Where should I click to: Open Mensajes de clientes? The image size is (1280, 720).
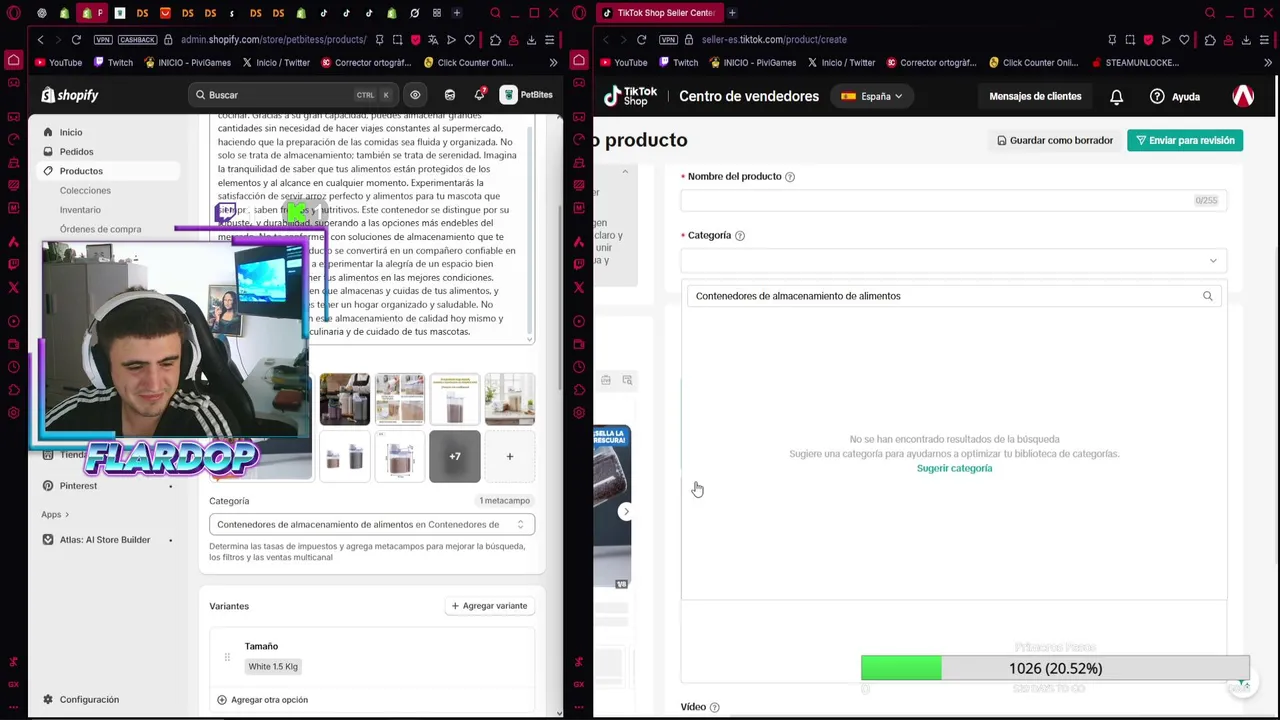pyautogui.click(x=1035, y=96)
